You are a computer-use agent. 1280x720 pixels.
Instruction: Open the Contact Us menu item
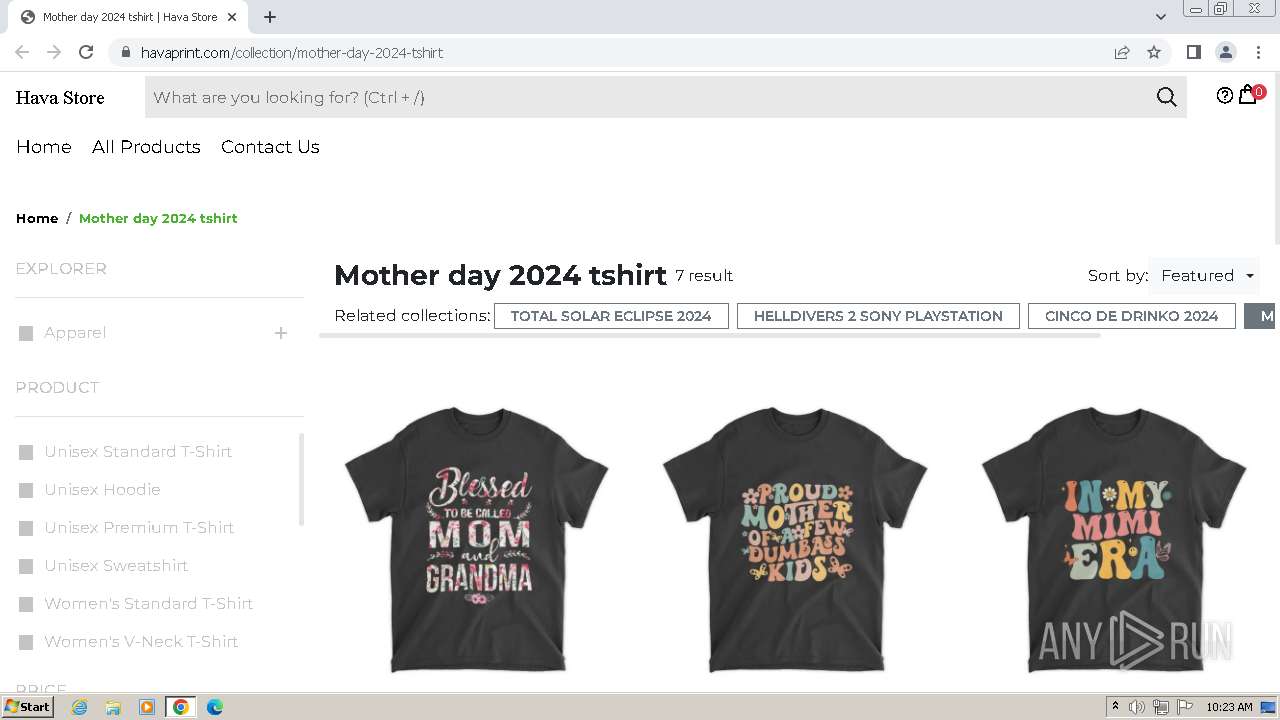click(270, 147)
